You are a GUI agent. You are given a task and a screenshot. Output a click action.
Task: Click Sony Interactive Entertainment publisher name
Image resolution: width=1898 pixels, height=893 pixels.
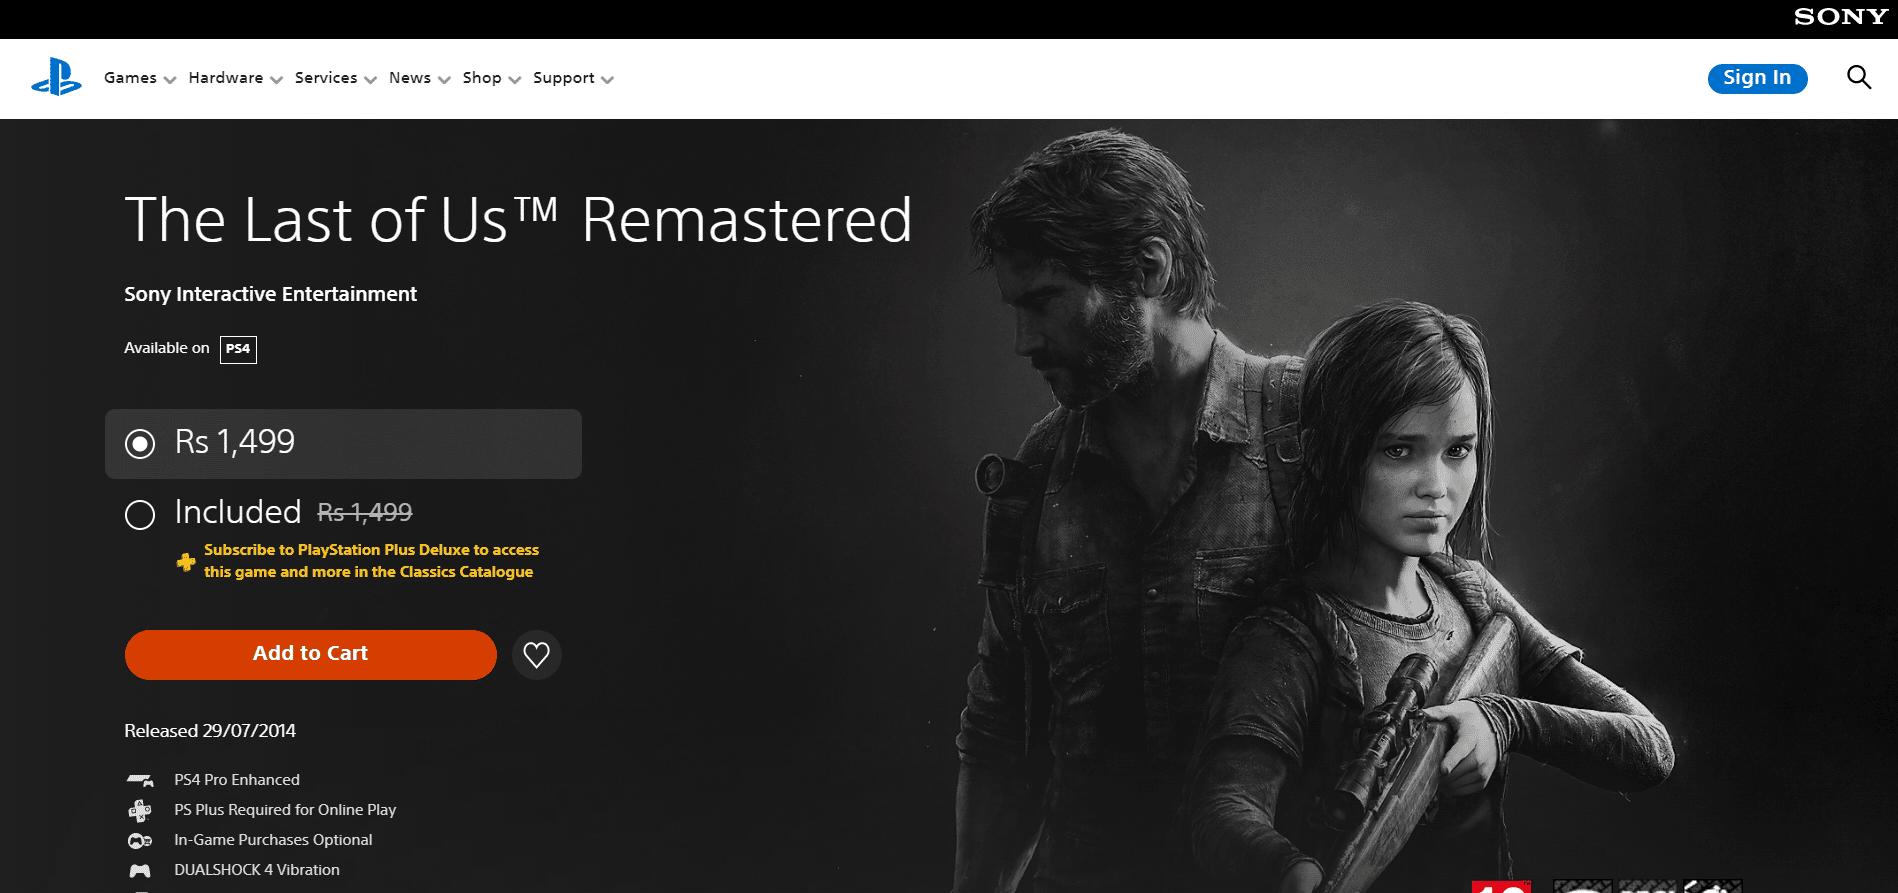pos(270,294)
